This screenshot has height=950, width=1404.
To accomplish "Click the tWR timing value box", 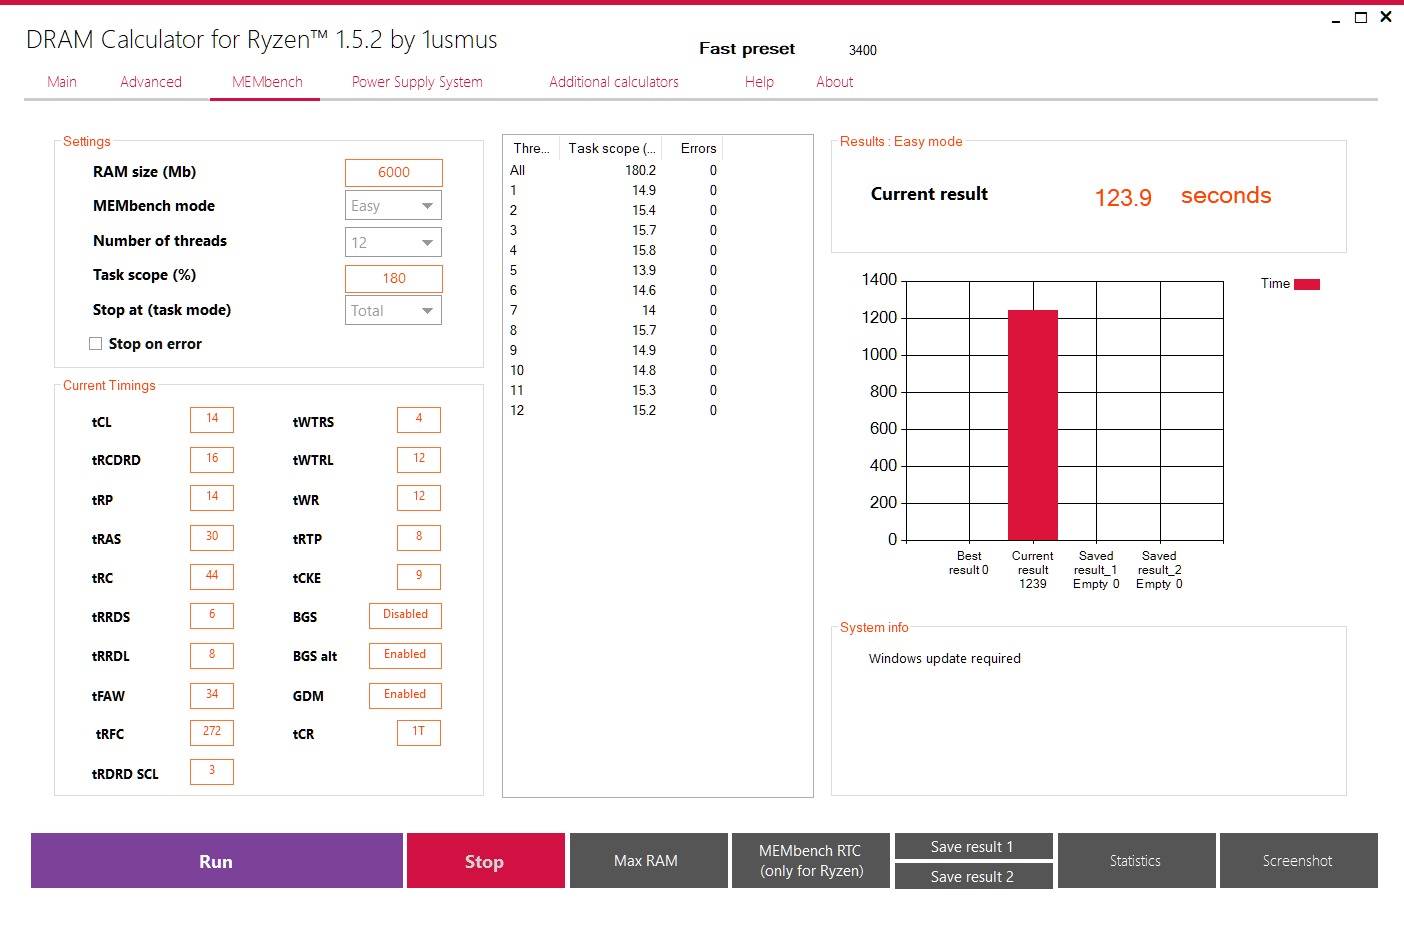I will click(x=419, y=498).
